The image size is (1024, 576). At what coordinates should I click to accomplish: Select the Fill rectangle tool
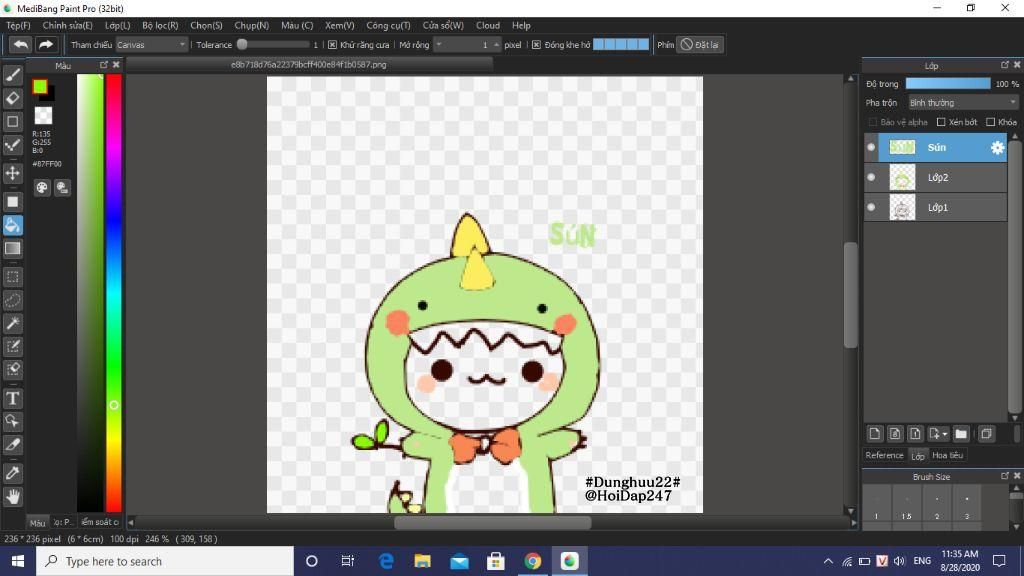pyautogui.click(x=12, y=202)
